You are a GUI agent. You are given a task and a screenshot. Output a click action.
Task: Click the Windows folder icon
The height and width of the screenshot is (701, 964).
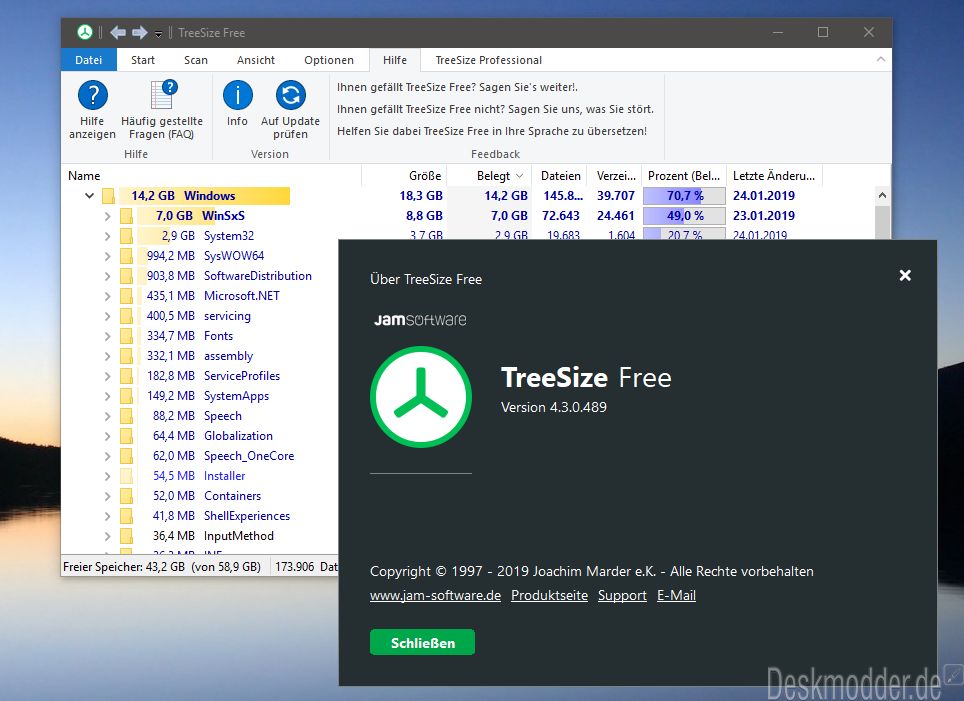click(x=109, y=196)
